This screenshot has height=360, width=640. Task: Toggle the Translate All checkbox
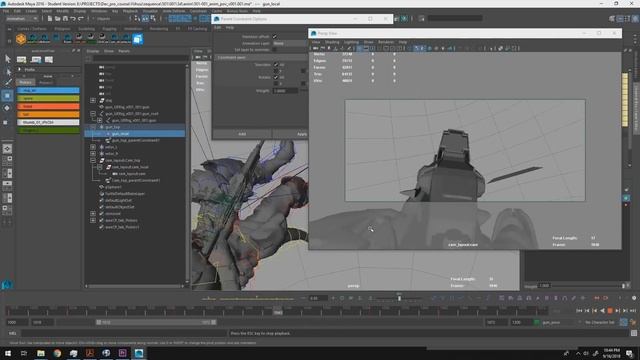point(276,64)
